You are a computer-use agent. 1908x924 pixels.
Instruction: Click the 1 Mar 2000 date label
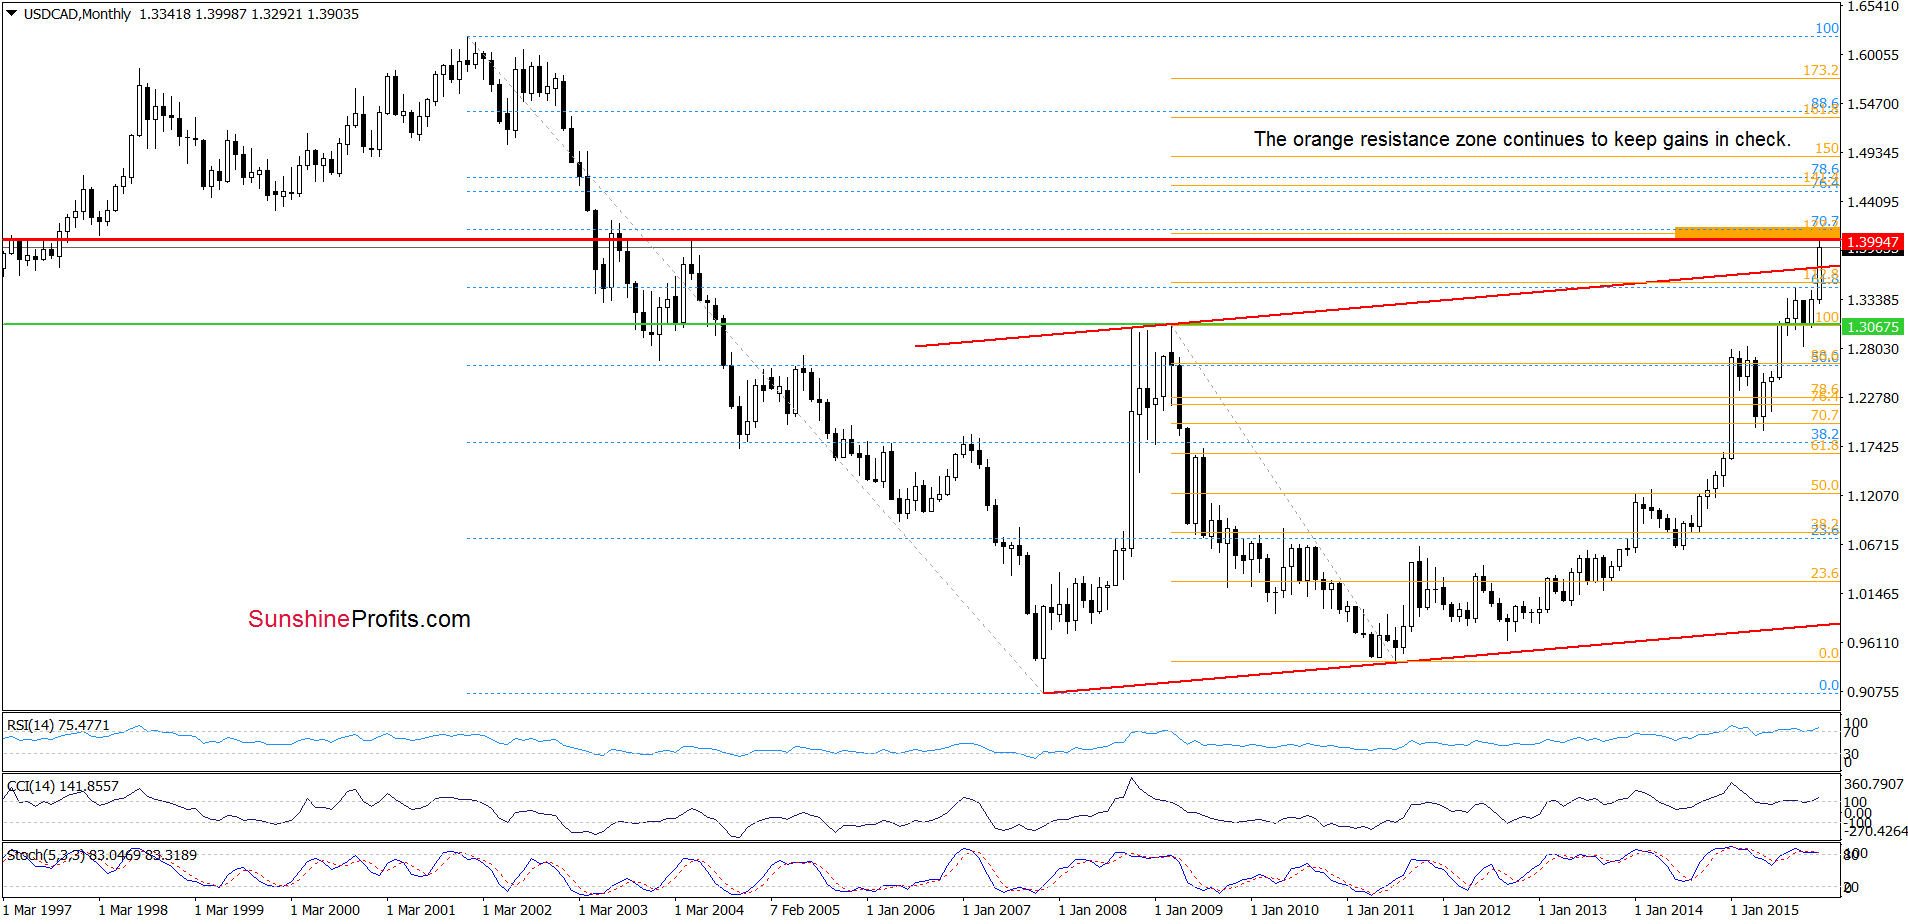point(325,910)
